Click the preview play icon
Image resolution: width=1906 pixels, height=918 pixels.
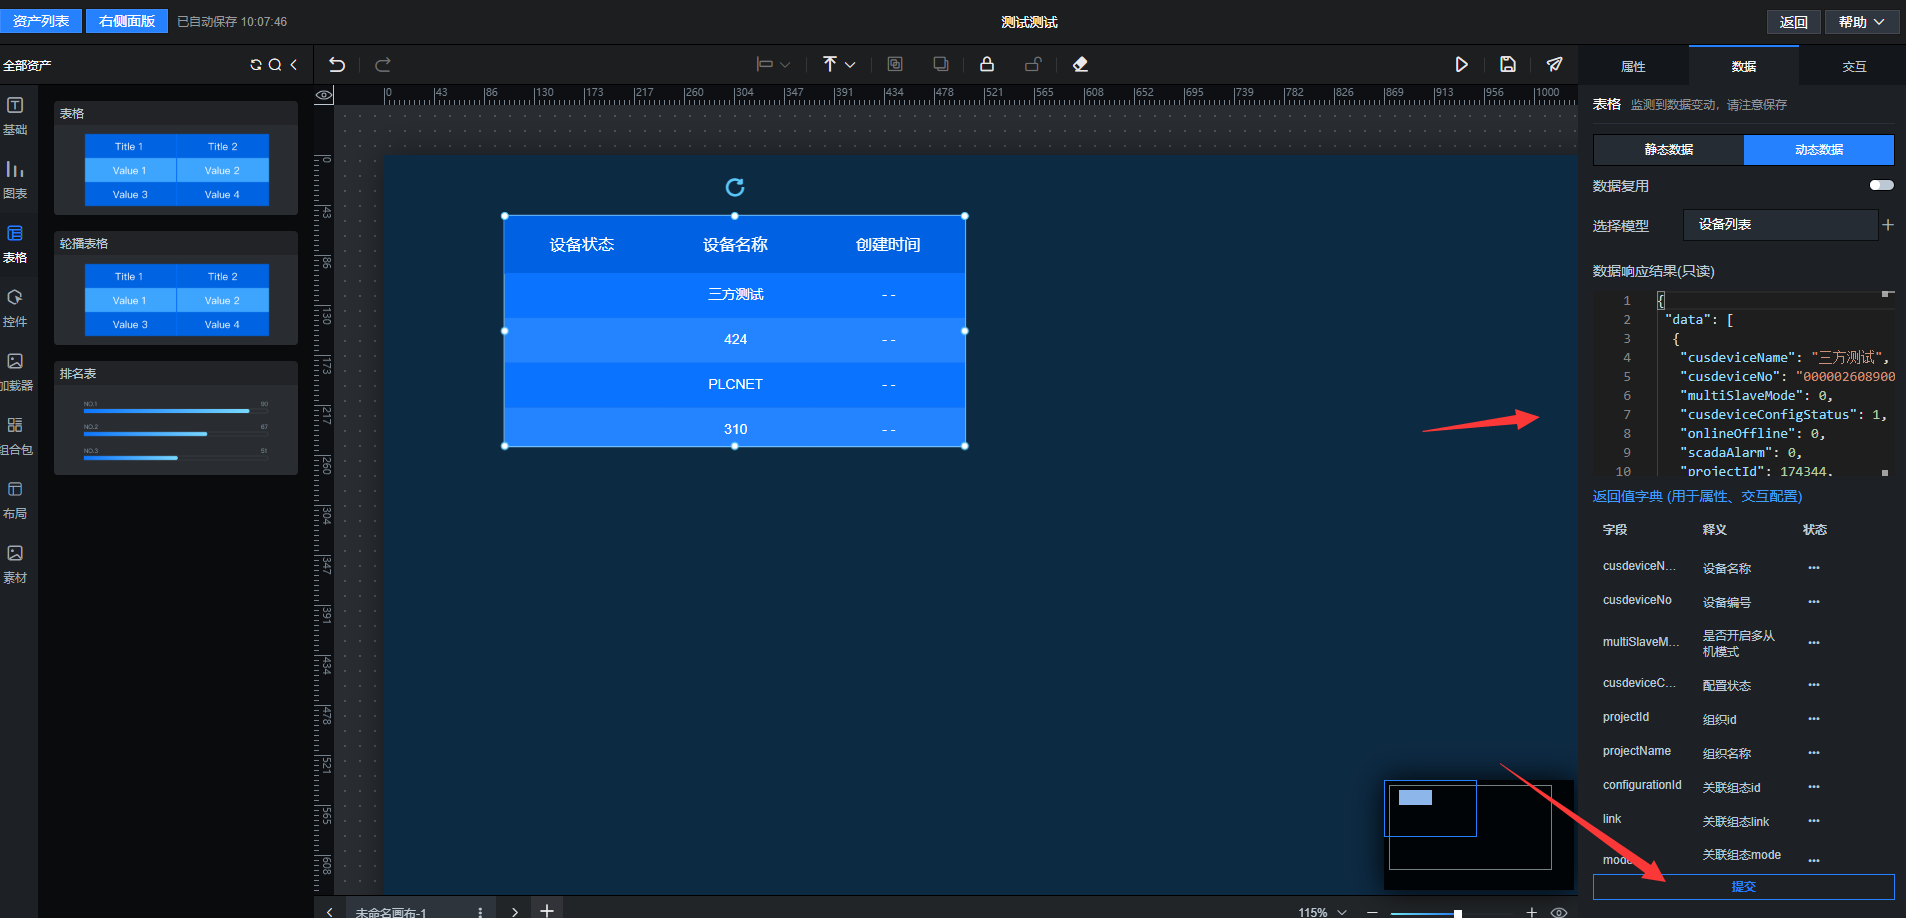(1461, 64)
